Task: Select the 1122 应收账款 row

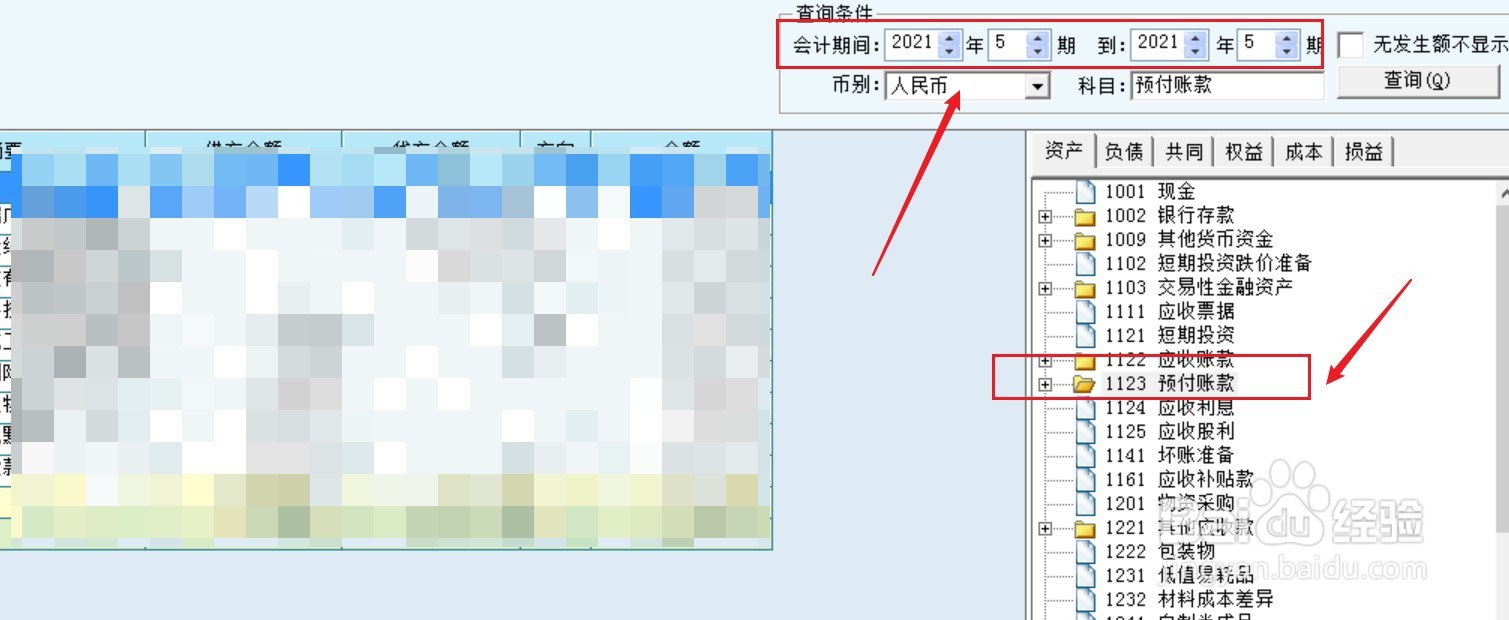Action: [x=1169, y=359]
